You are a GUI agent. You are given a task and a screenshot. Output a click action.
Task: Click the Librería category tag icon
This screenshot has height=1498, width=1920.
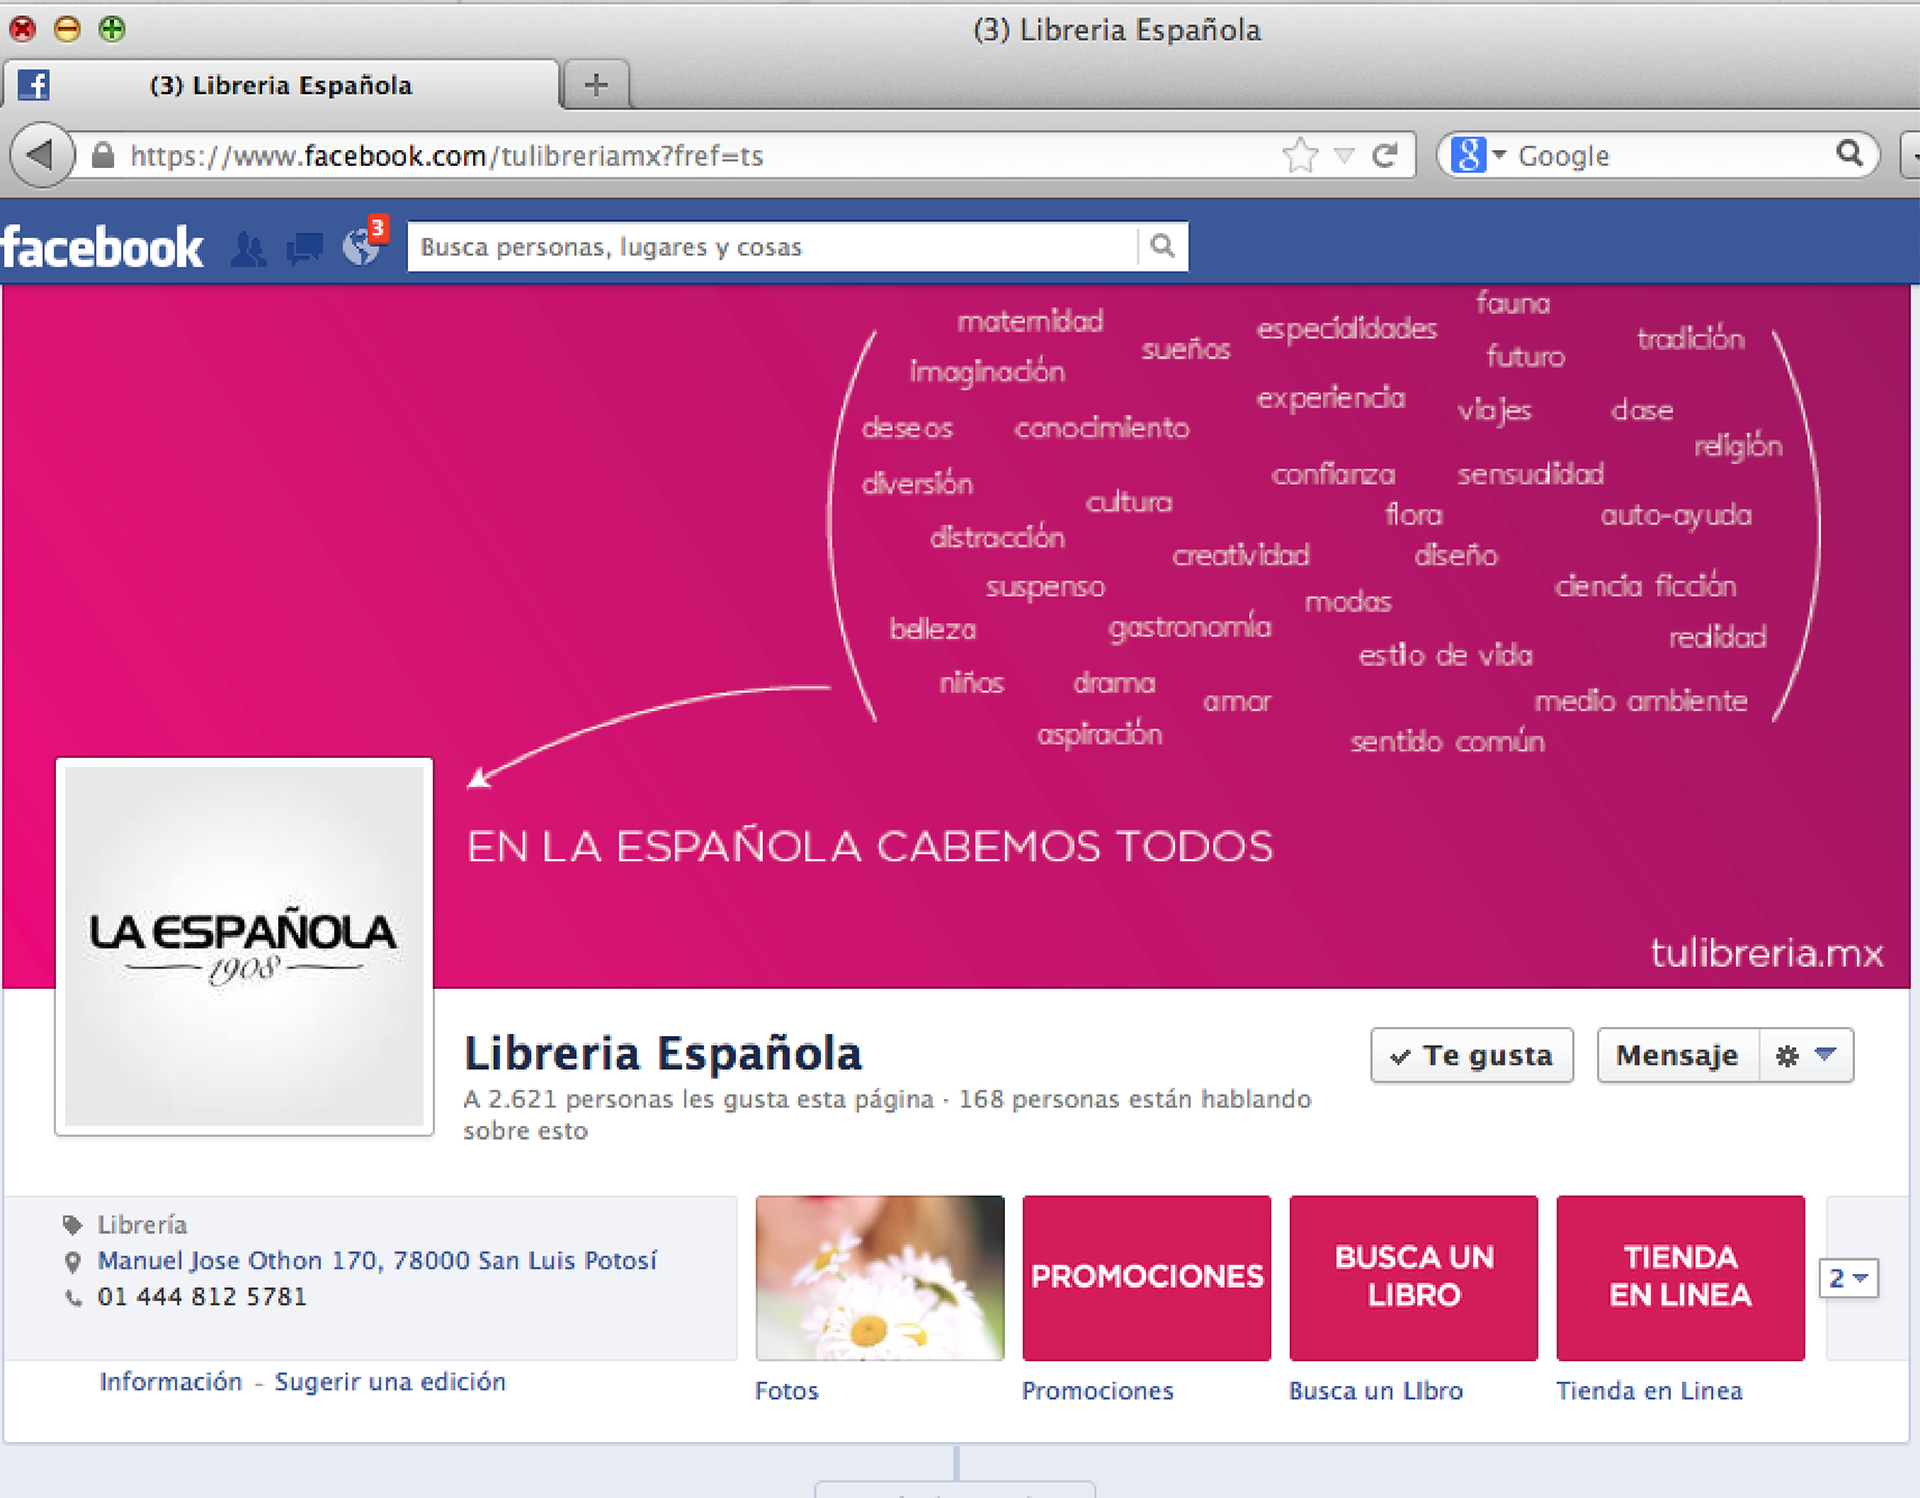(72, 1225)
